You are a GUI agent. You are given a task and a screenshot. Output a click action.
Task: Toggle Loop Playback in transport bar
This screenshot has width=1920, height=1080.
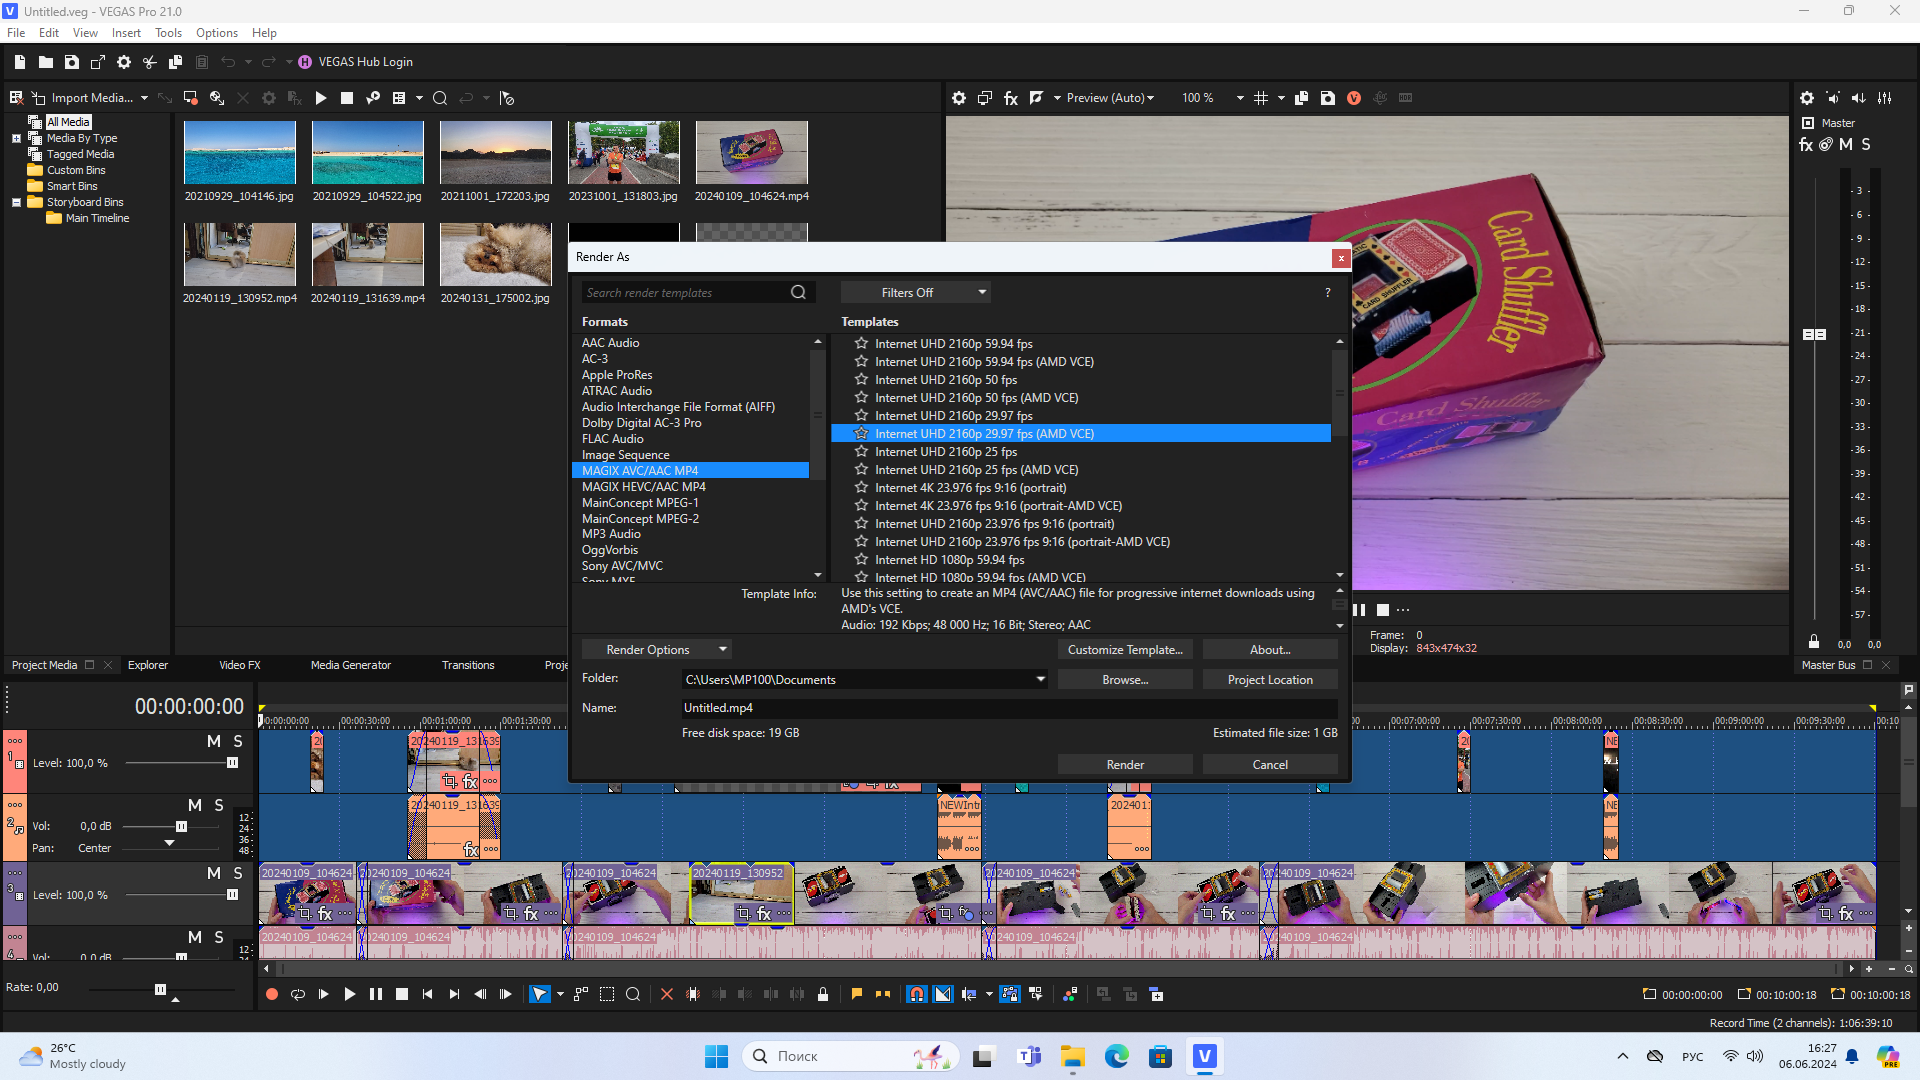297,994
